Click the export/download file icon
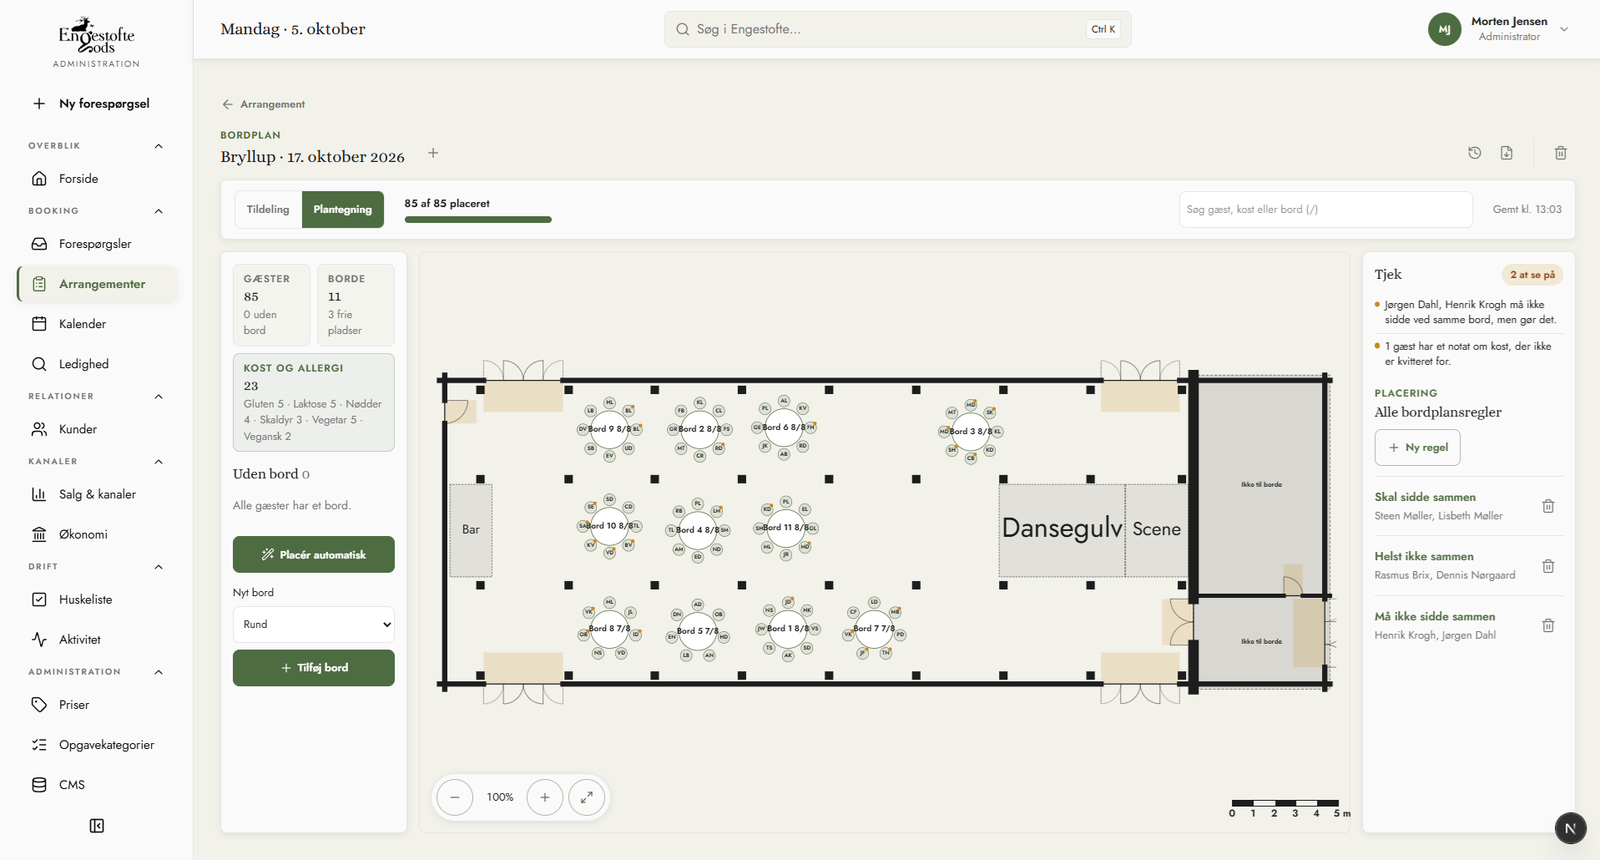 [1507, 153]
